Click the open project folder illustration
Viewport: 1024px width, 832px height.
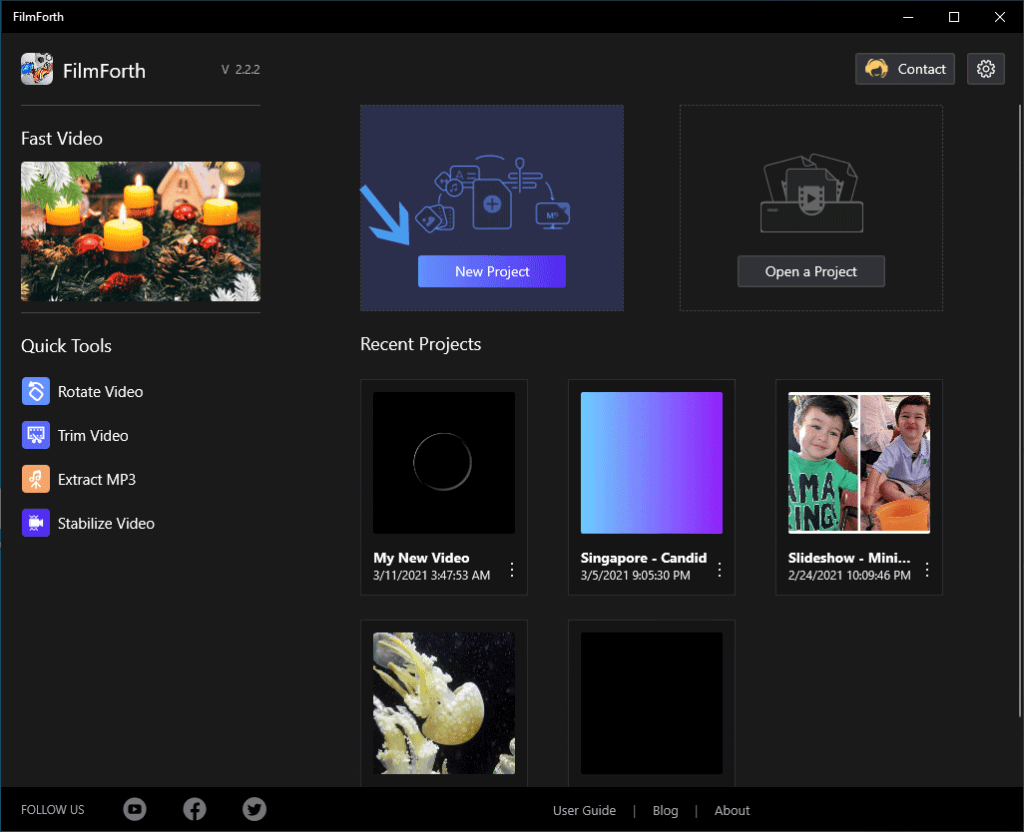point(811,193)
